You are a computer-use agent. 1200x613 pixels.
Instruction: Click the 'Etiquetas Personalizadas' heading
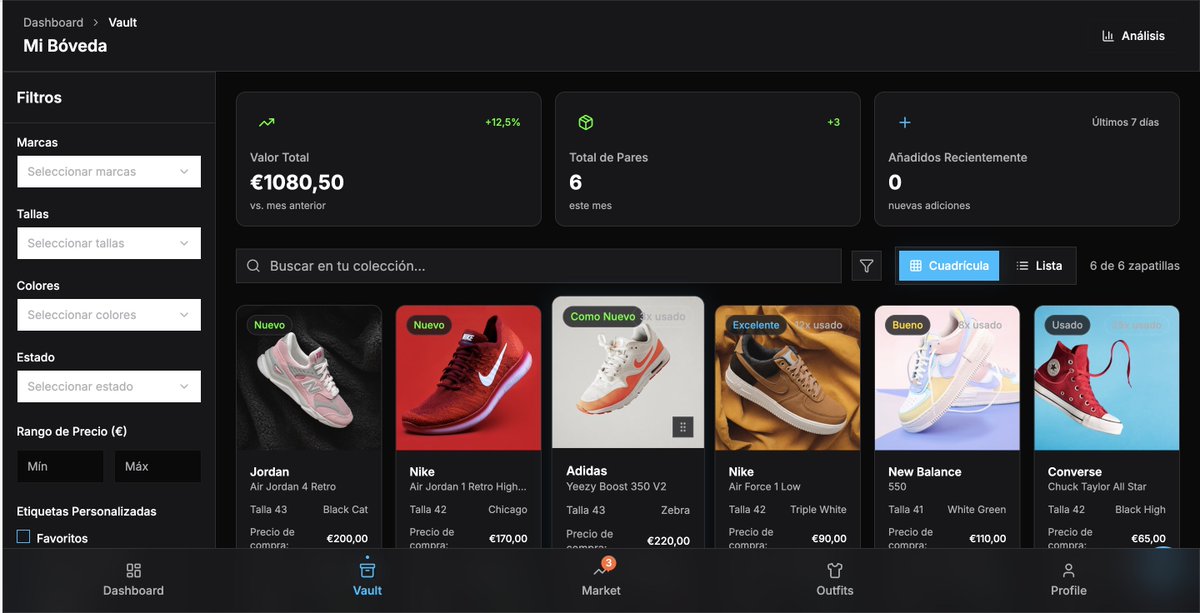(87, 511)
